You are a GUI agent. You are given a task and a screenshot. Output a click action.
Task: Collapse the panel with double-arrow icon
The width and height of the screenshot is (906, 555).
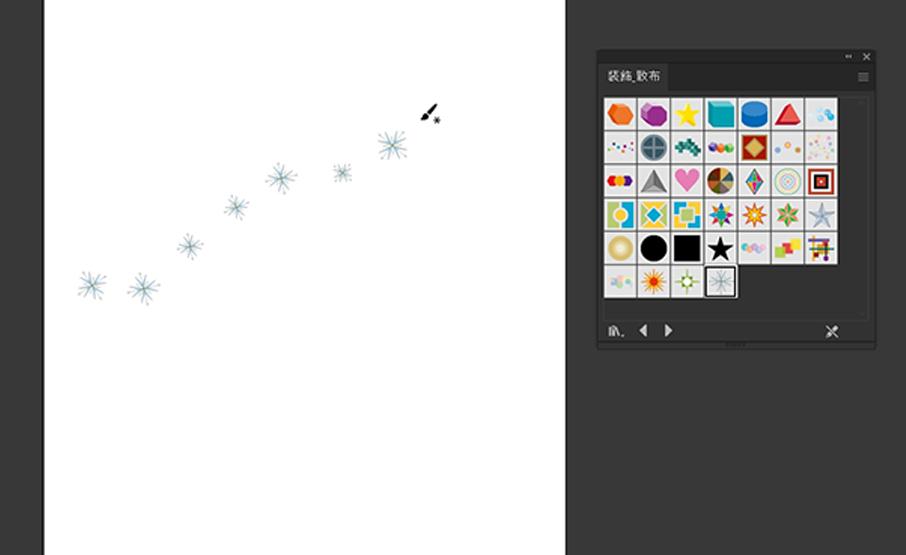click(x=848, y=57)
